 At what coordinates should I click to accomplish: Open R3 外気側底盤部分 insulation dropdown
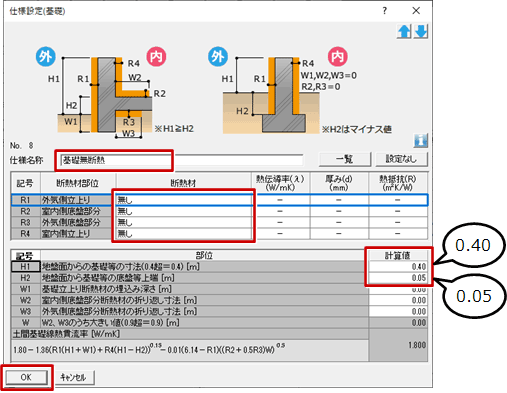(184, 222)
